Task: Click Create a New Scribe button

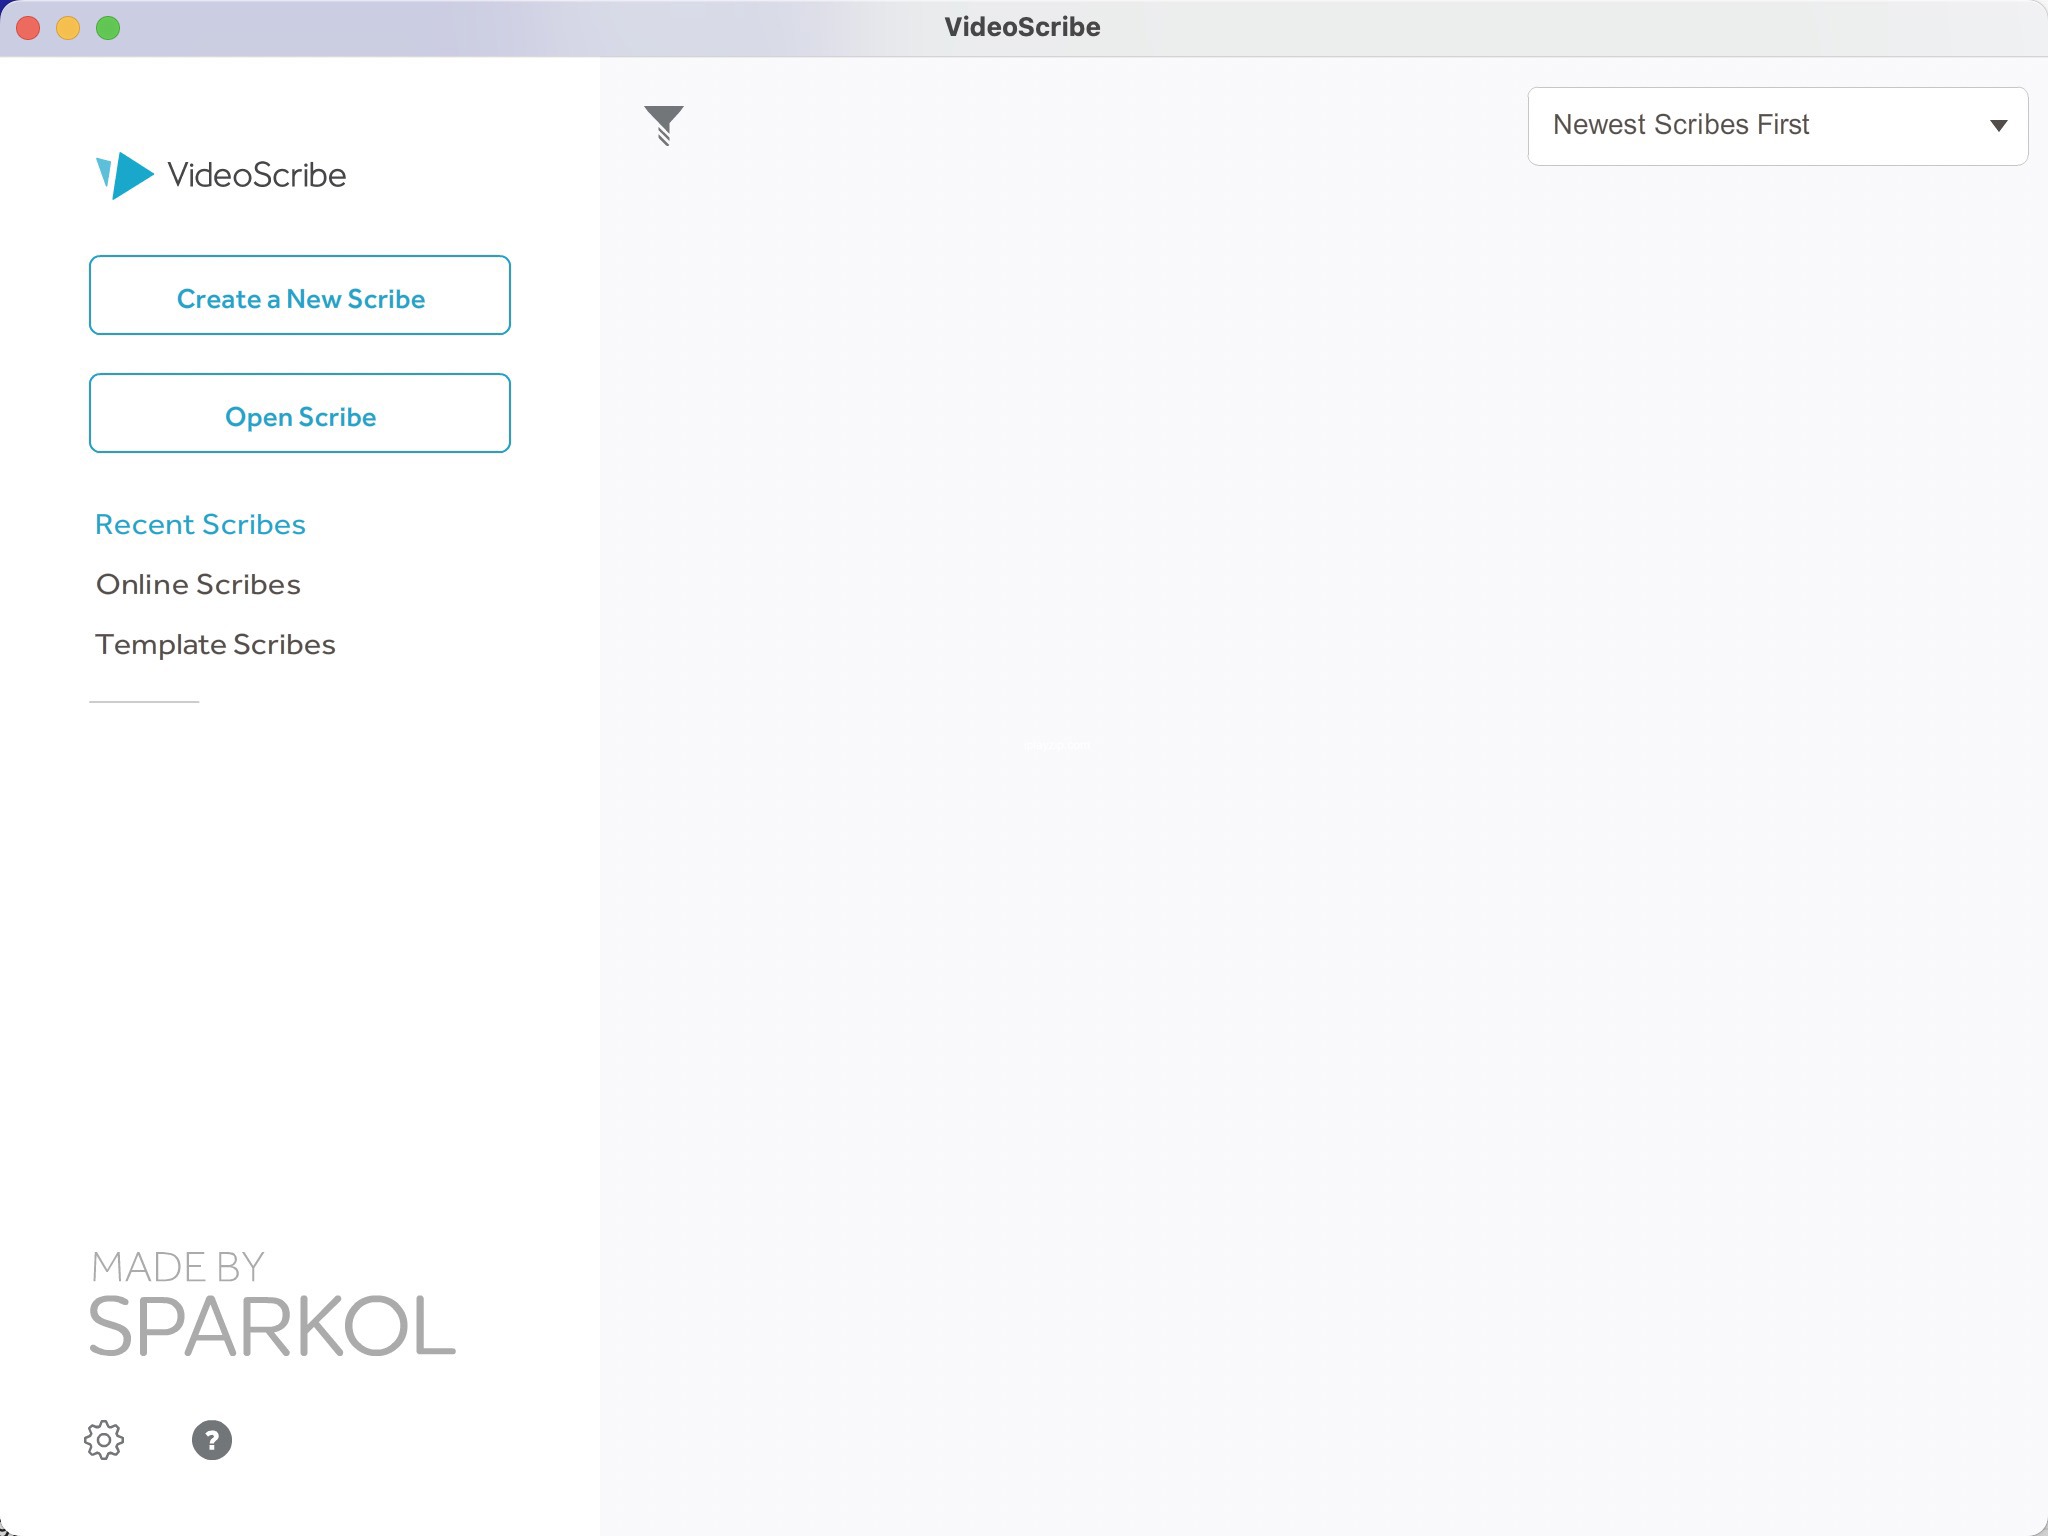Action: (x=300, y=296)
